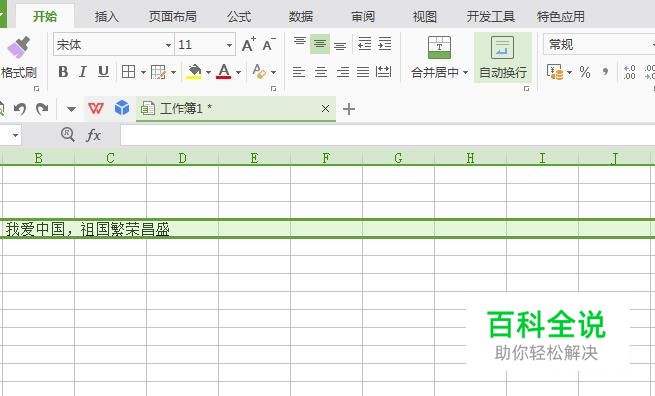Viewport: 655px width, 396px height.
Task: Add a new document tab with plus
Action: tap(349, 109)
